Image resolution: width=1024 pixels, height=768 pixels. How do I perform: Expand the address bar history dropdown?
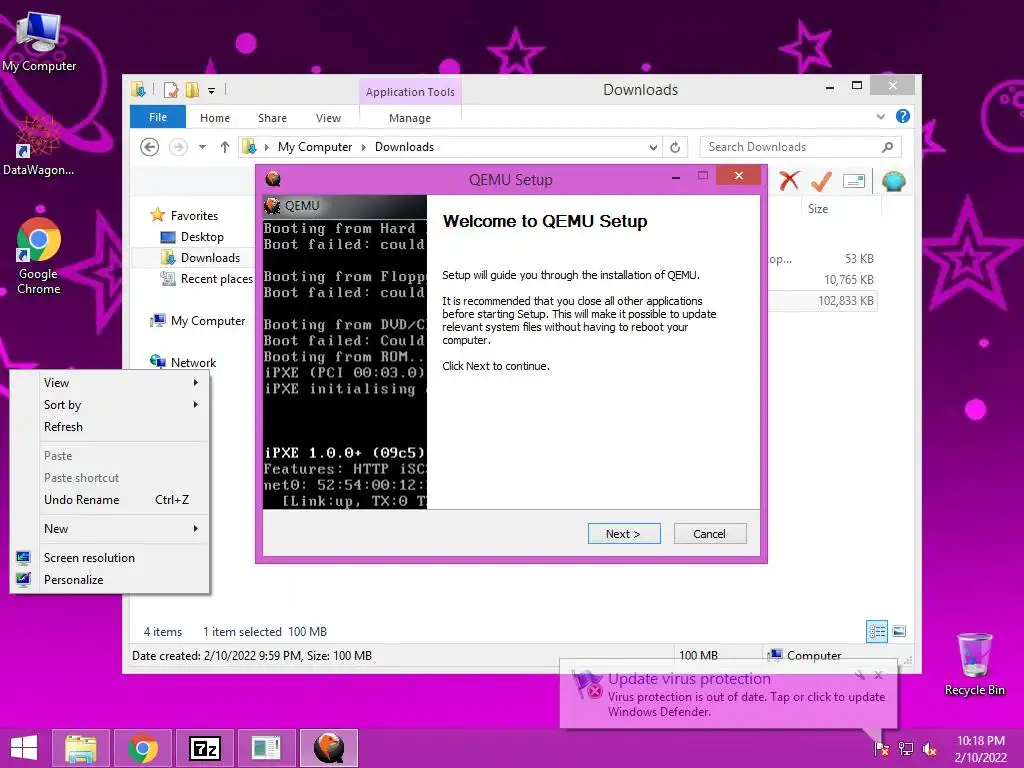652,147
